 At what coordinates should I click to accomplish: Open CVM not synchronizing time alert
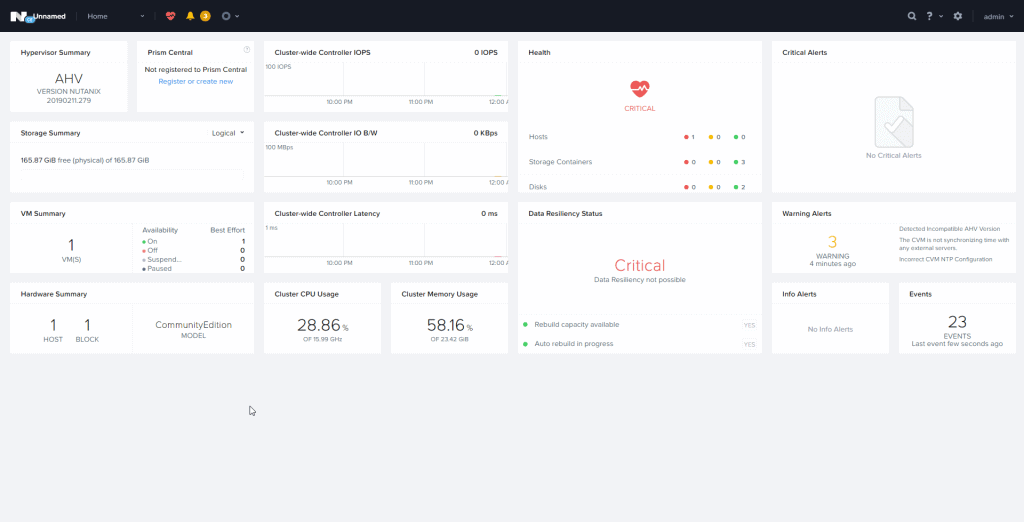click(953, 244)
